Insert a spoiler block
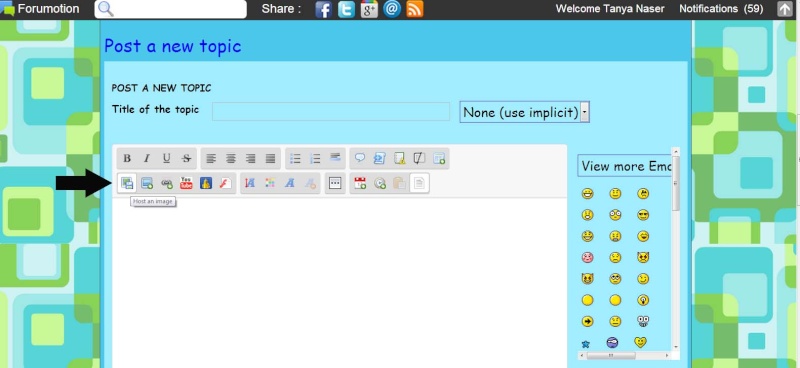800x368 pixels. (x=399, y=159)
